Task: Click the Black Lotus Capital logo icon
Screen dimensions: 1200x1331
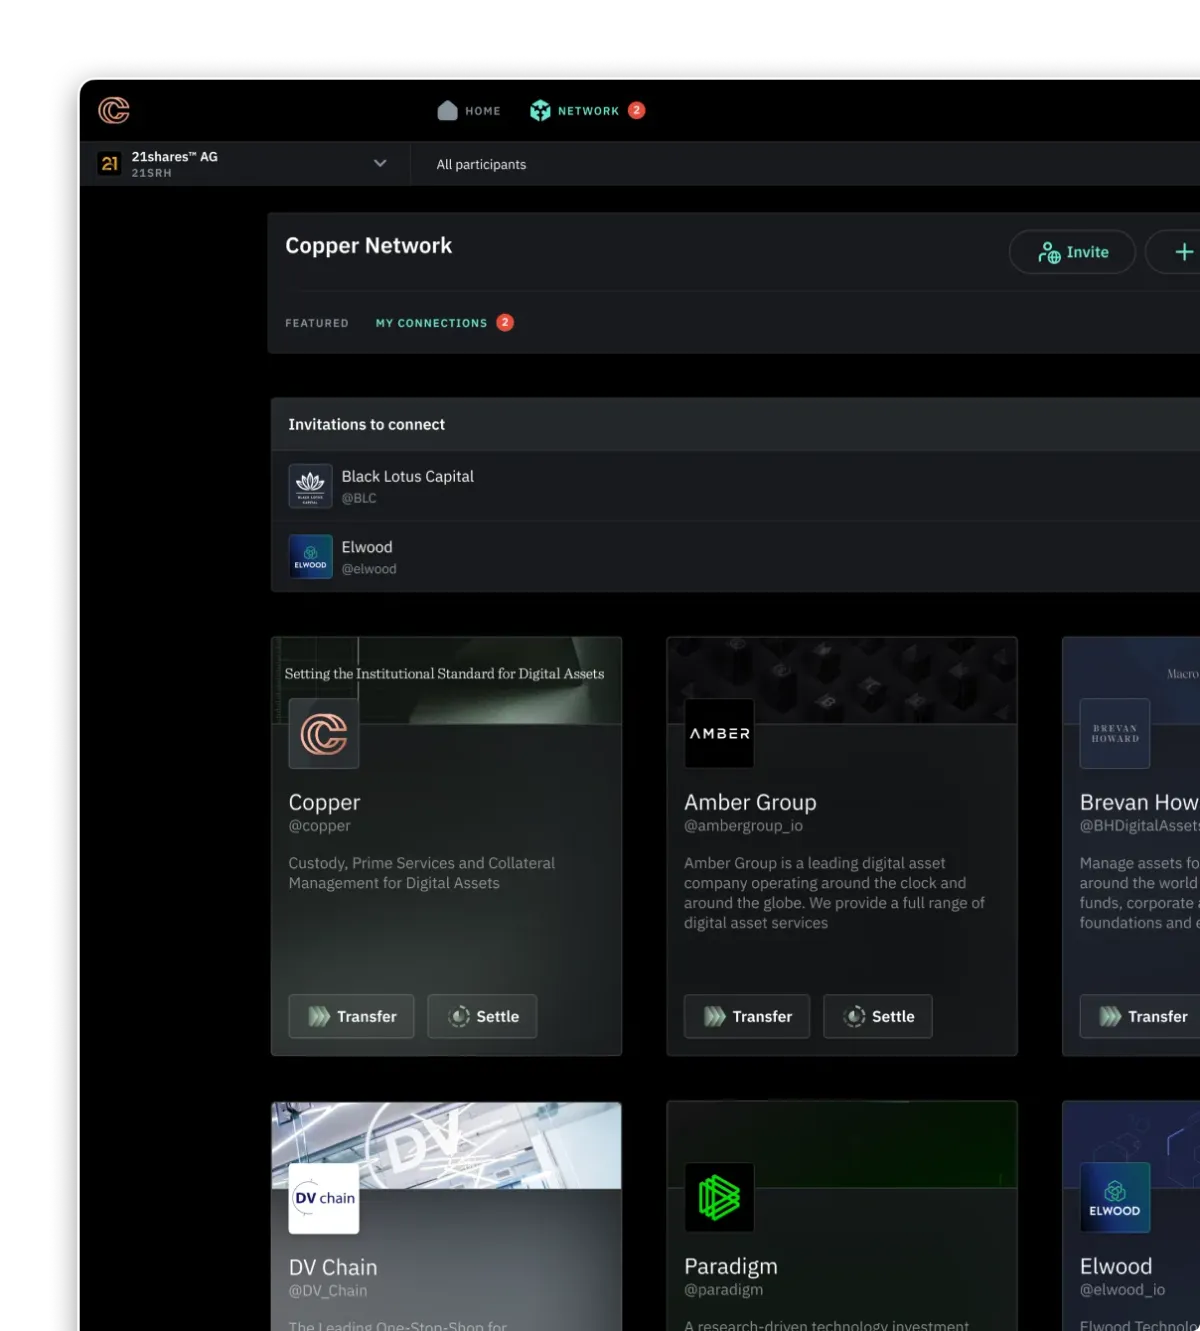Action: (310, 486)
